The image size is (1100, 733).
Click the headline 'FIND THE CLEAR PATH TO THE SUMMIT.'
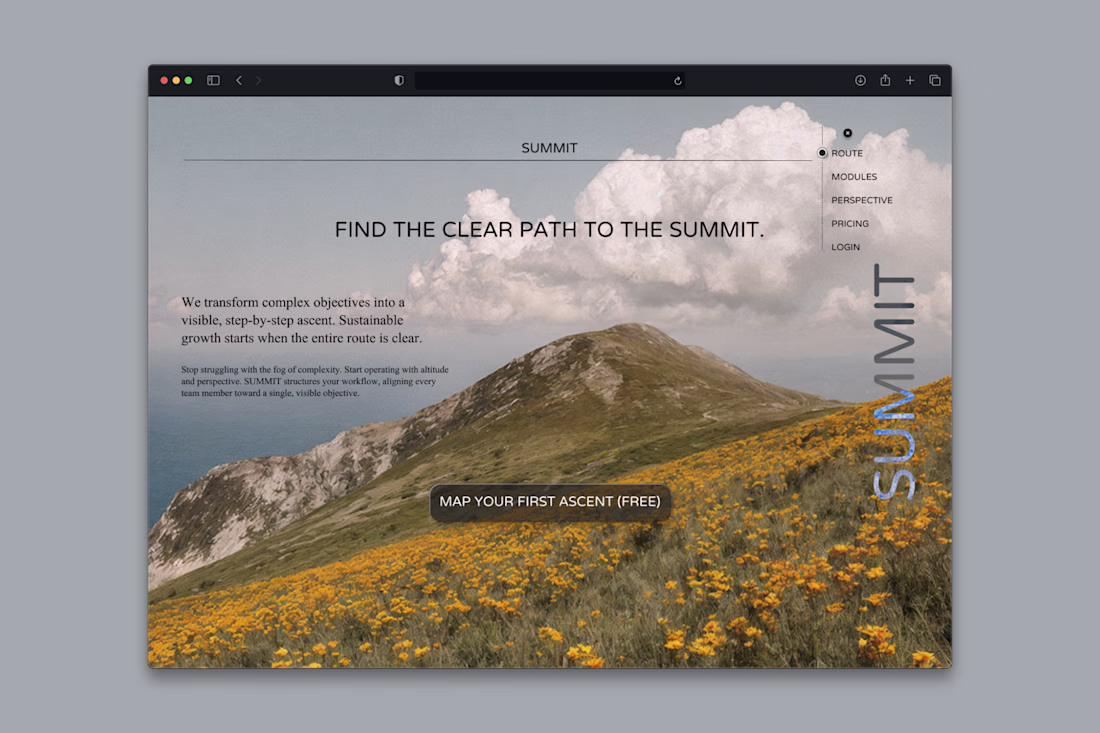point(549,229)
